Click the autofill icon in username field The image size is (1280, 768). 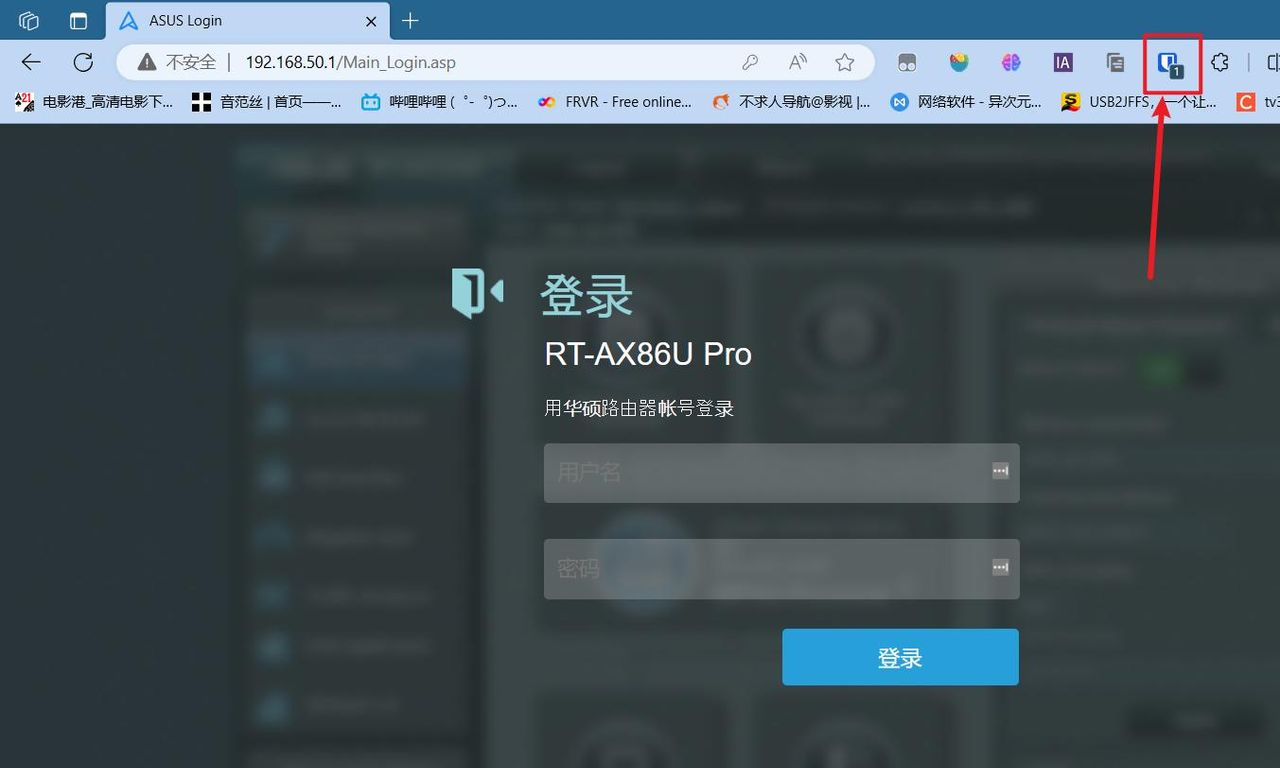pyautogui.click(x=1000, y=470)
